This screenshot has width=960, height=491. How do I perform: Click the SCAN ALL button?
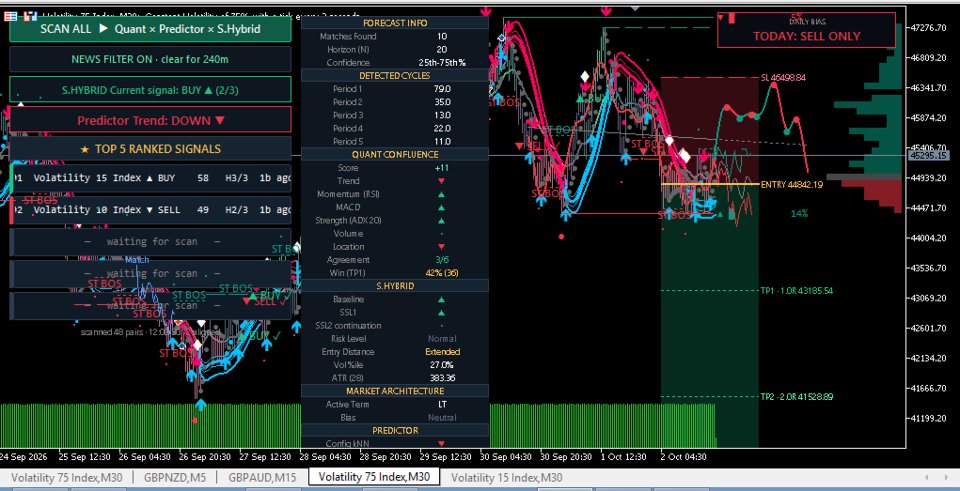click(x=150, y=29)
